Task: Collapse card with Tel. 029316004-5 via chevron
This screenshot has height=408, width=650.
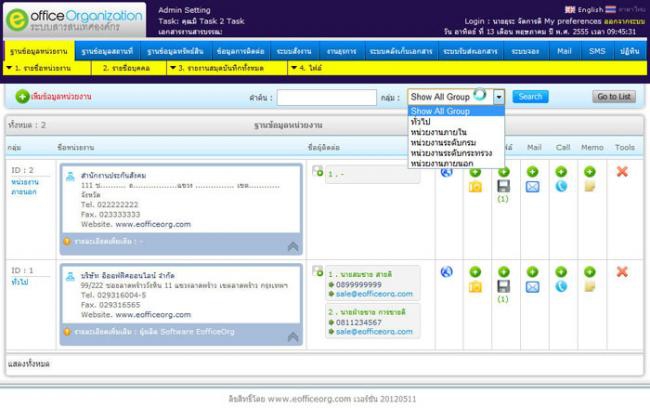Action: coord(293,337)
